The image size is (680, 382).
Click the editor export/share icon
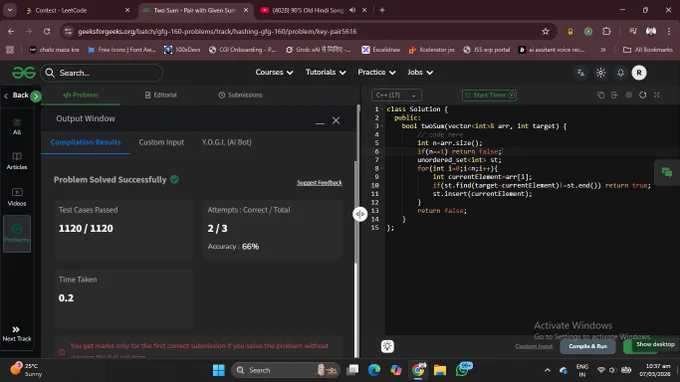pyautogui.click(x=615, y=95)
